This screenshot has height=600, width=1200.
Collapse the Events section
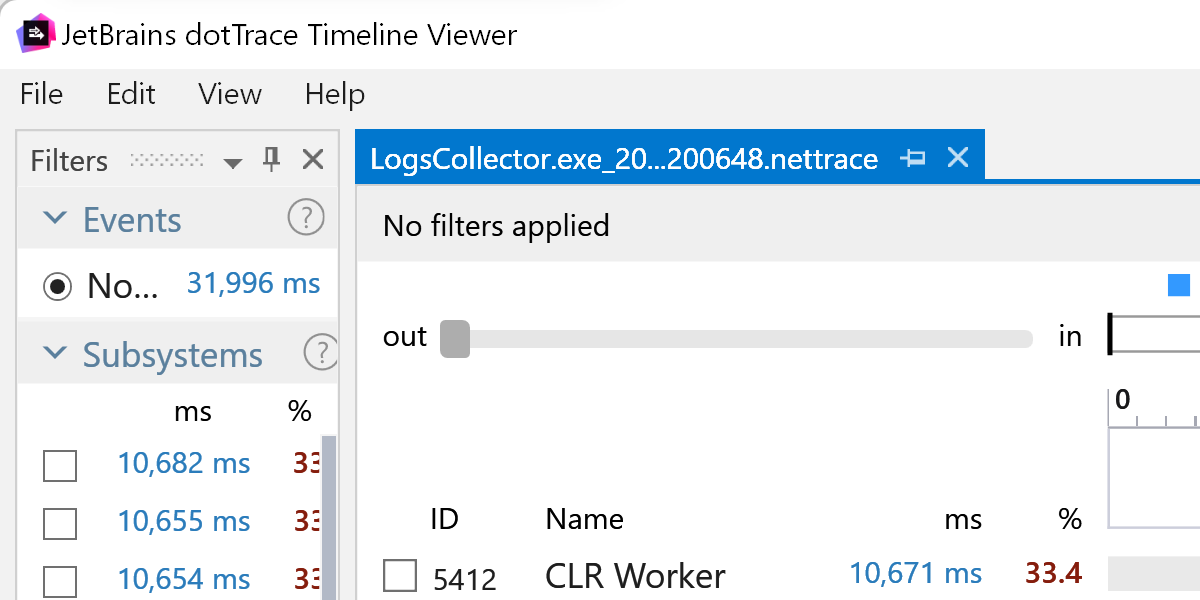point(57,219)
